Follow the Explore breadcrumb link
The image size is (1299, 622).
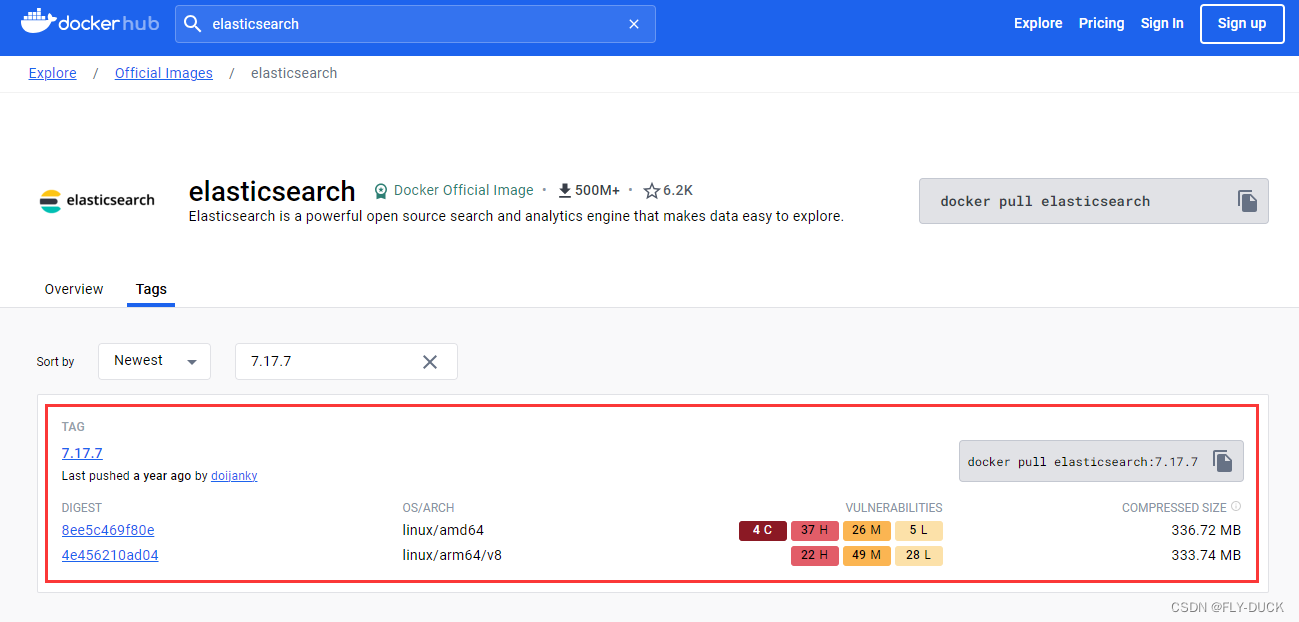coord(53,73)
